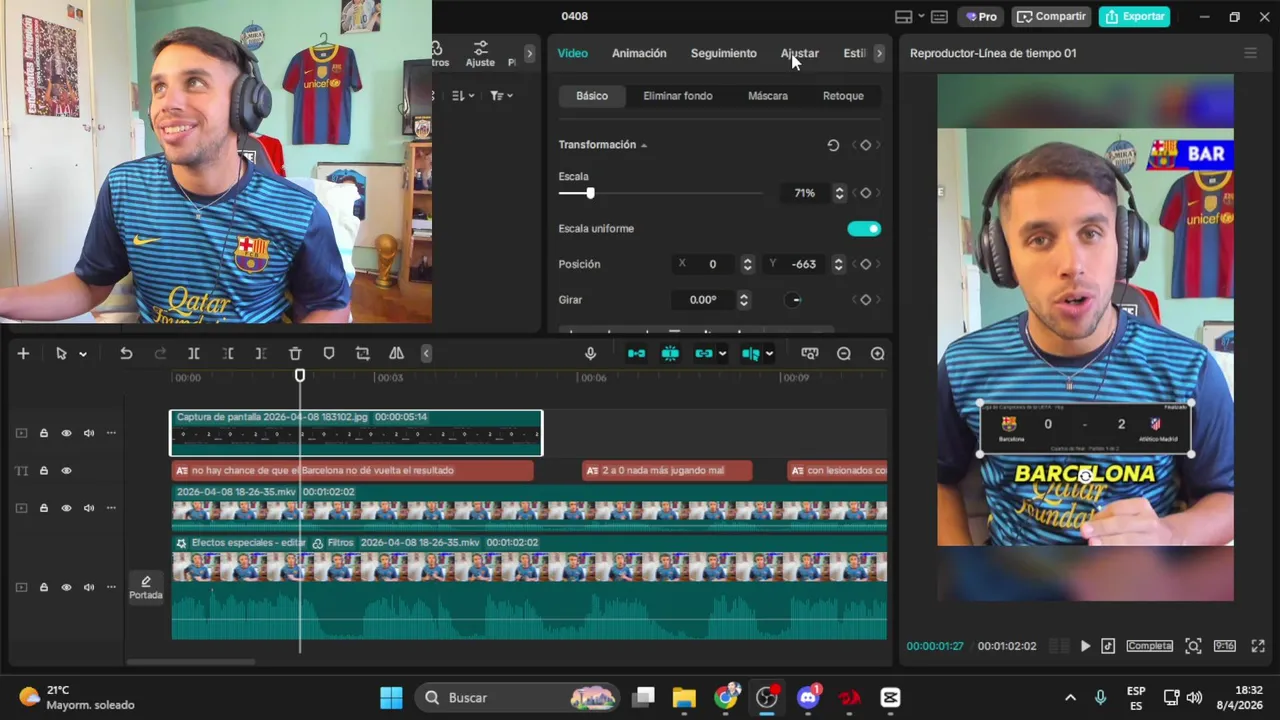Click the Compartir button

[x=1051, y=16]
